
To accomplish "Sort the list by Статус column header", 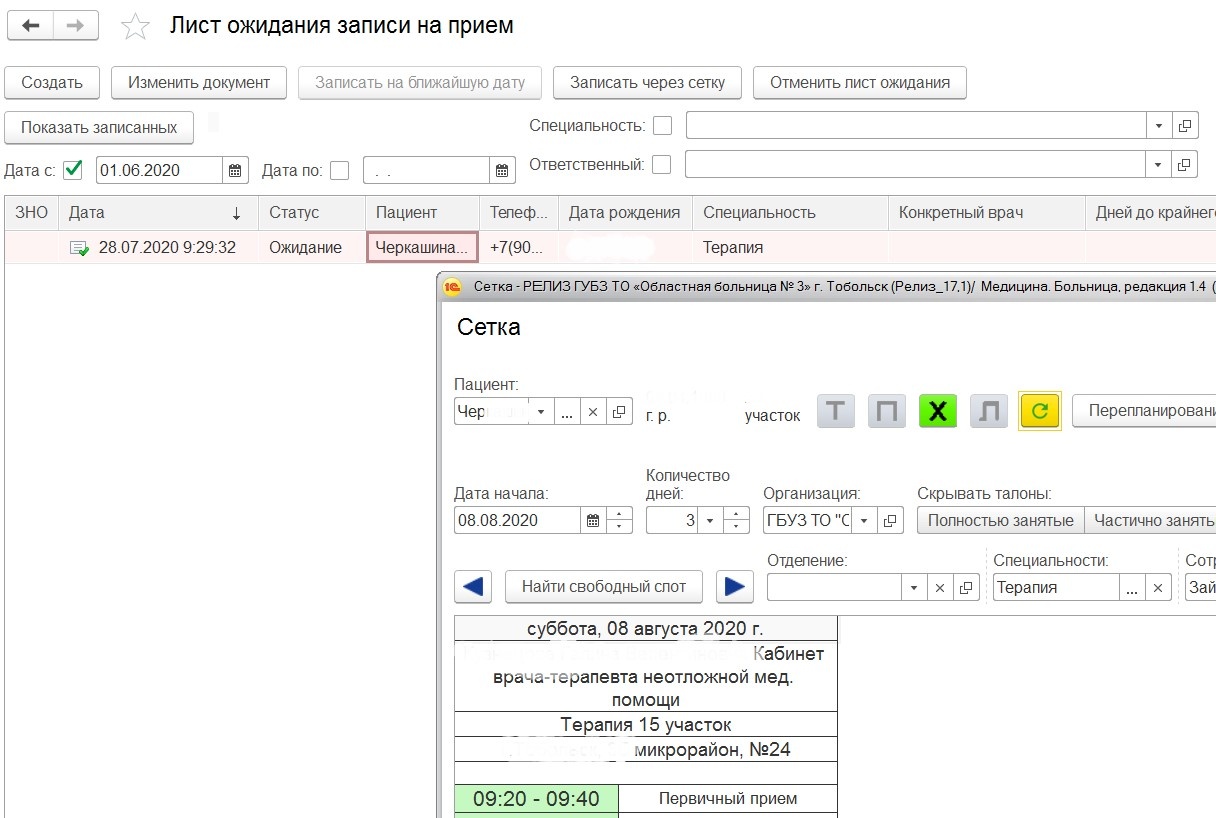I will (x=294, y=212).
